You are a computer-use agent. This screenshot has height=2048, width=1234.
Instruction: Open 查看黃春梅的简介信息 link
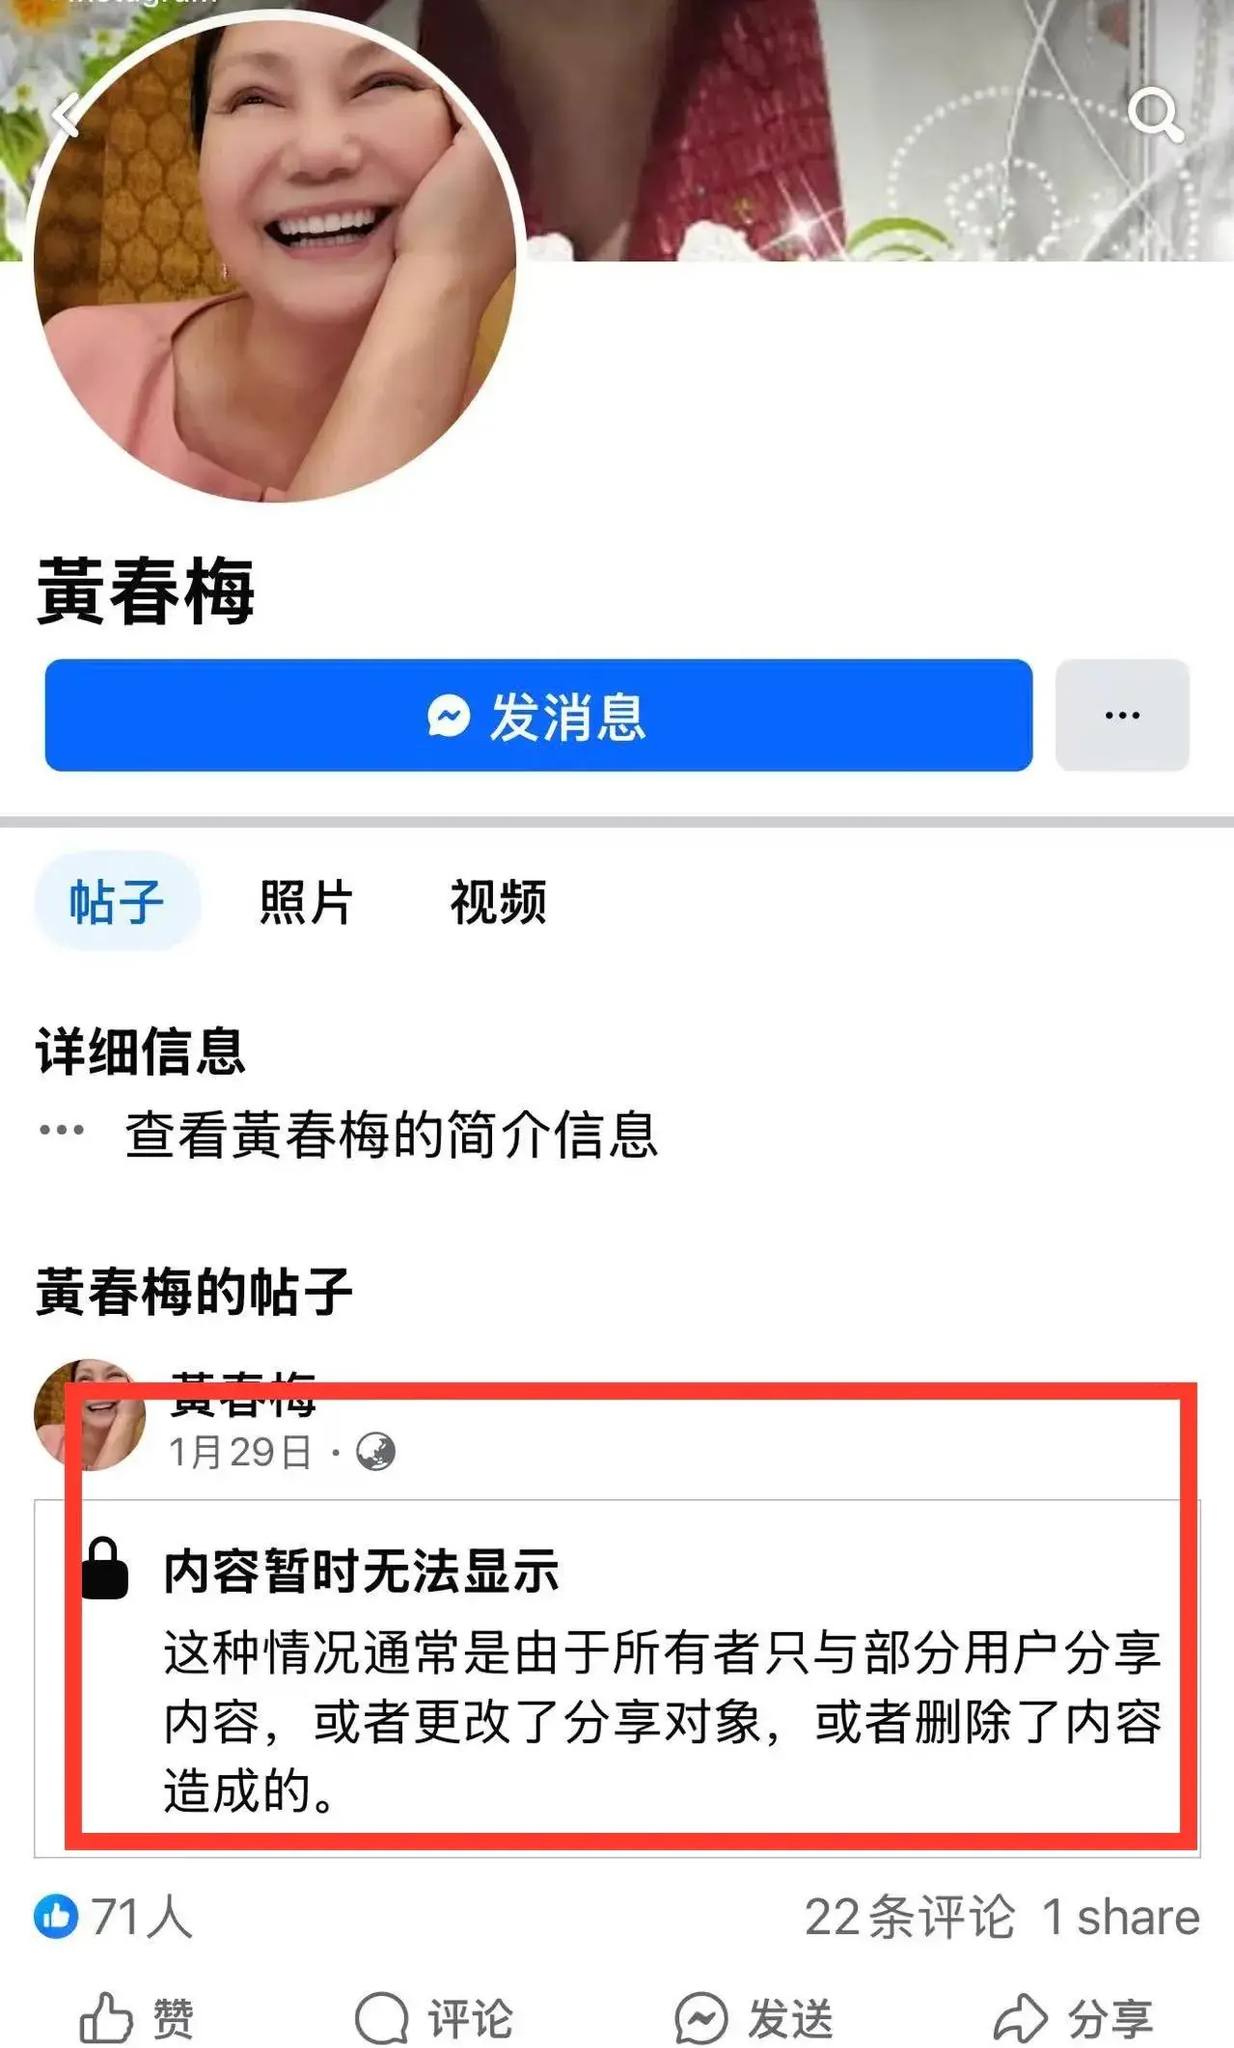(x=391, y=1134)
